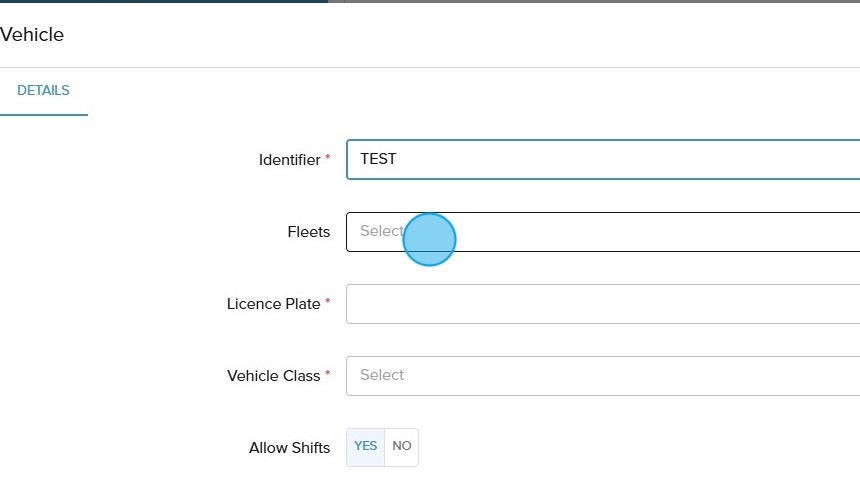The height and width of the screenshot is (481, 860).
Task: Click the Fleets field label
Action: [x=308, y=232]
